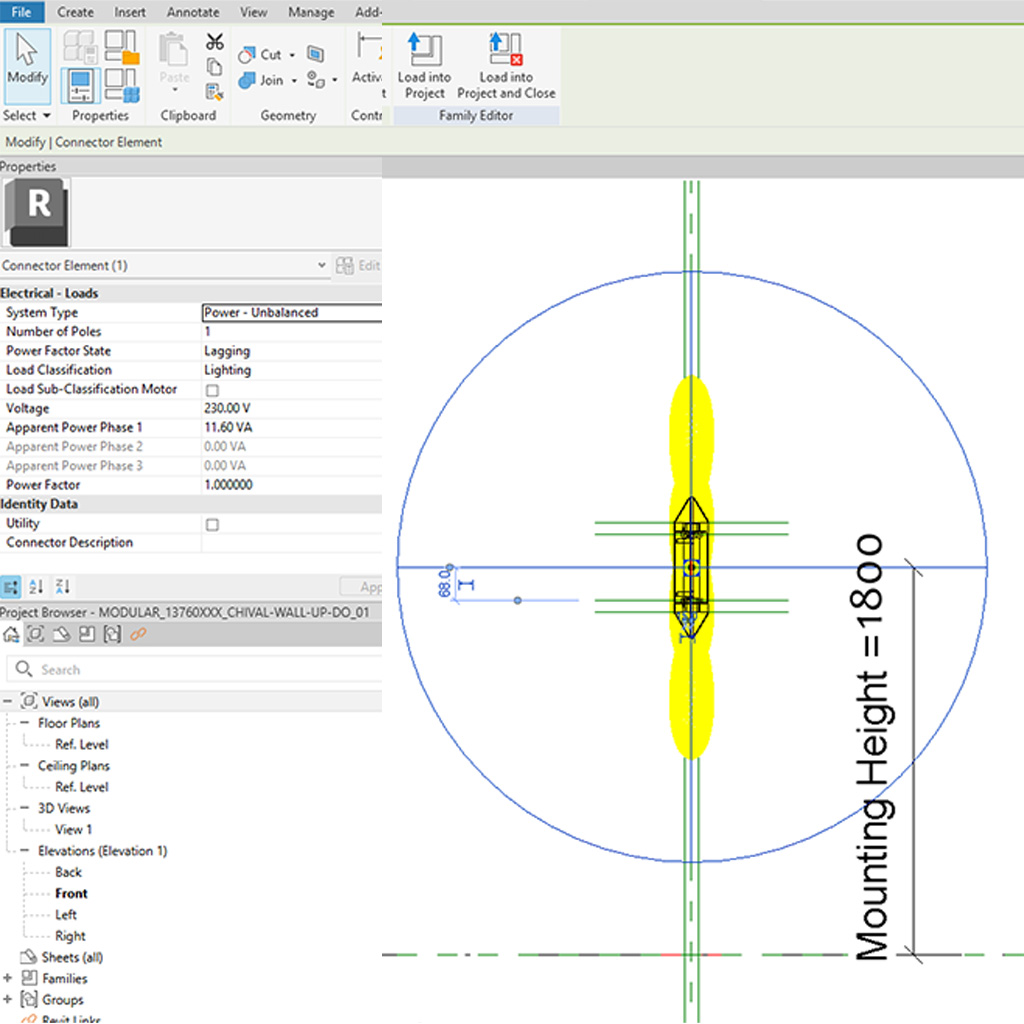
Task: Open the Front elevation view
Action: point(71,893)
